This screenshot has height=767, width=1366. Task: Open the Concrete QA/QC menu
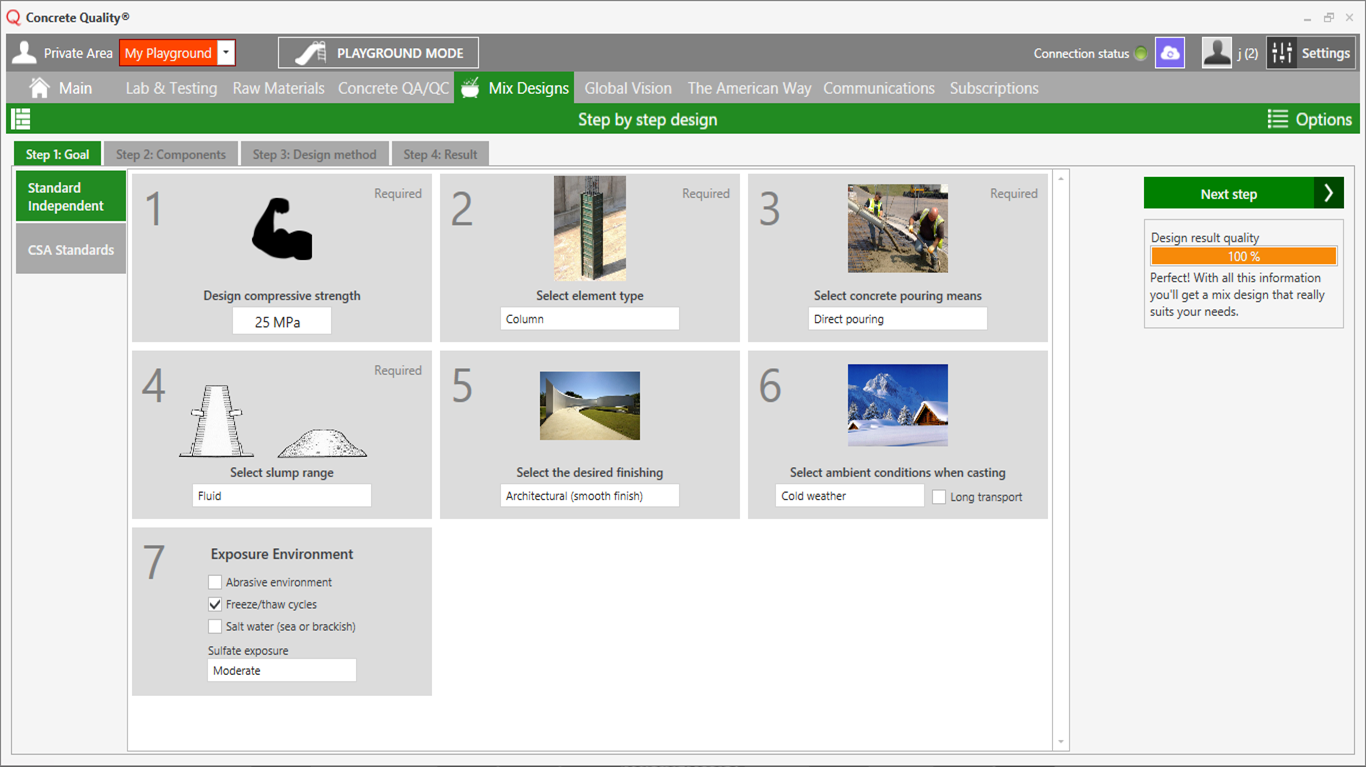(x=394, y=88)
